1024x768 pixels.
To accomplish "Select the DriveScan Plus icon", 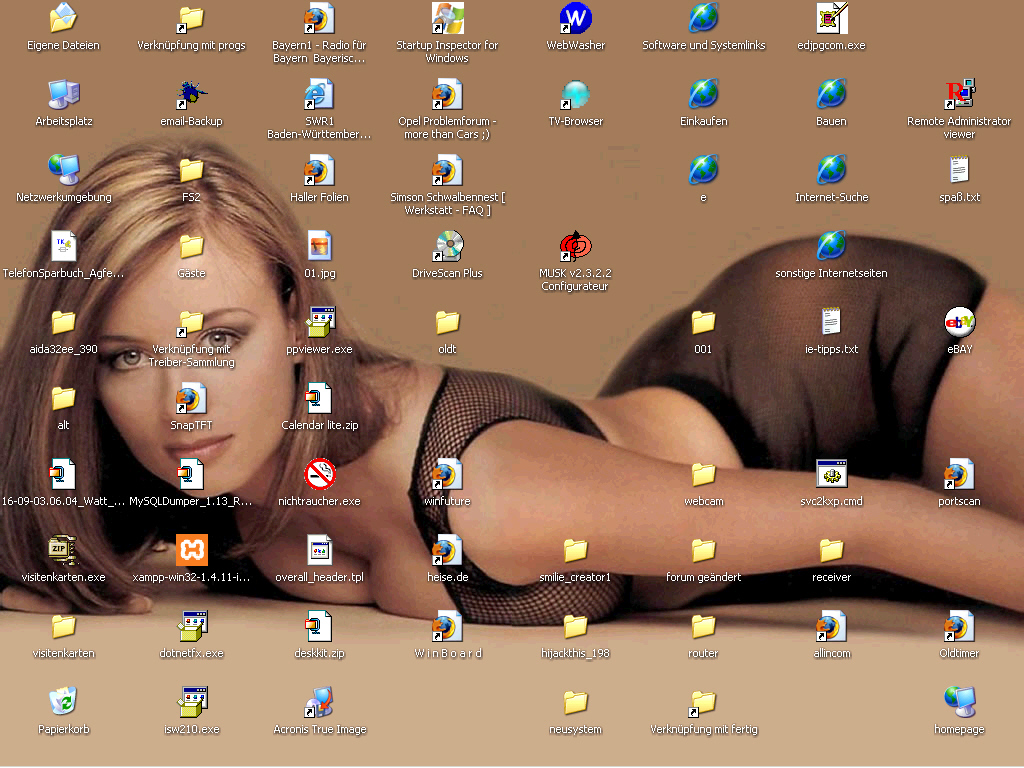I will [447, 248].
